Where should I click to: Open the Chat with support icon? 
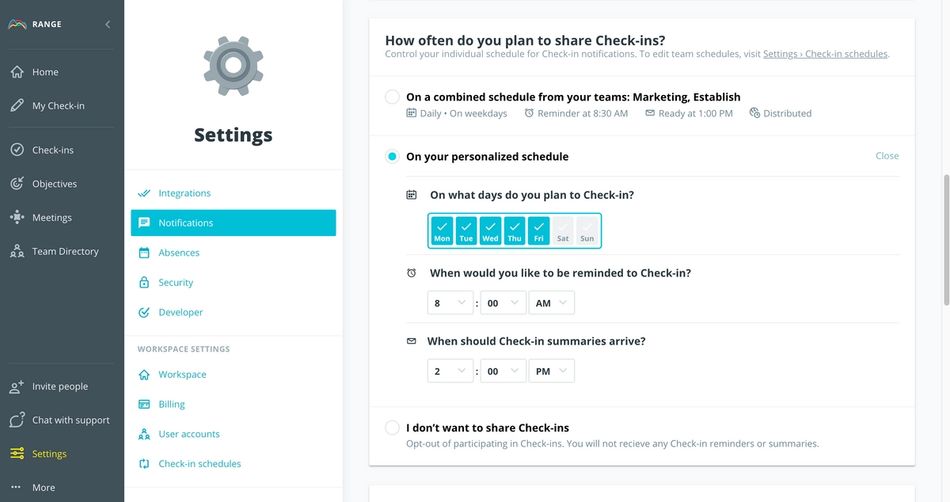17,420
